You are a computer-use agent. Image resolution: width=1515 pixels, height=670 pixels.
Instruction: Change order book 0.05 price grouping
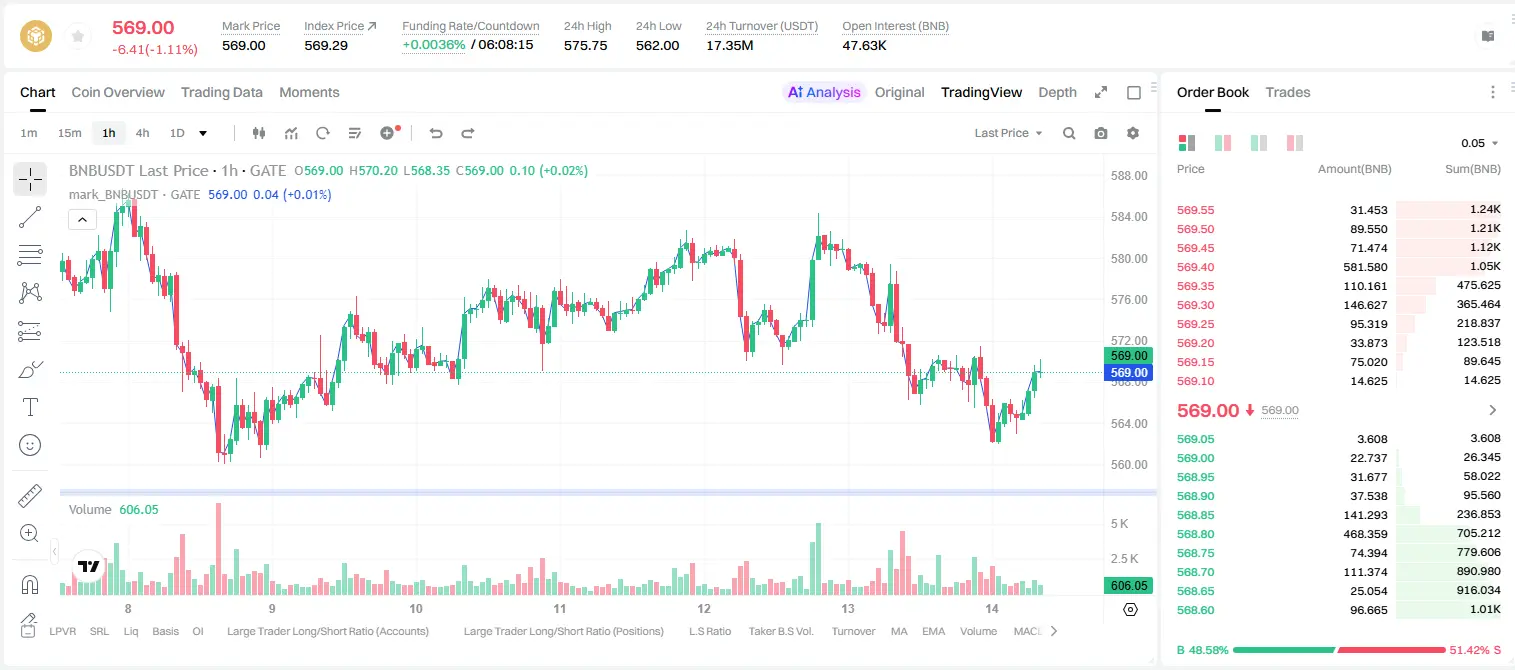click(x=1480, y=143)
